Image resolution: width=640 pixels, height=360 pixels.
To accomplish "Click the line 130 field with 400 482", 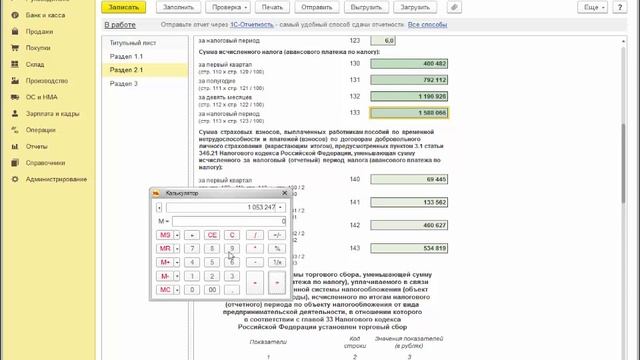I will 409,64.
